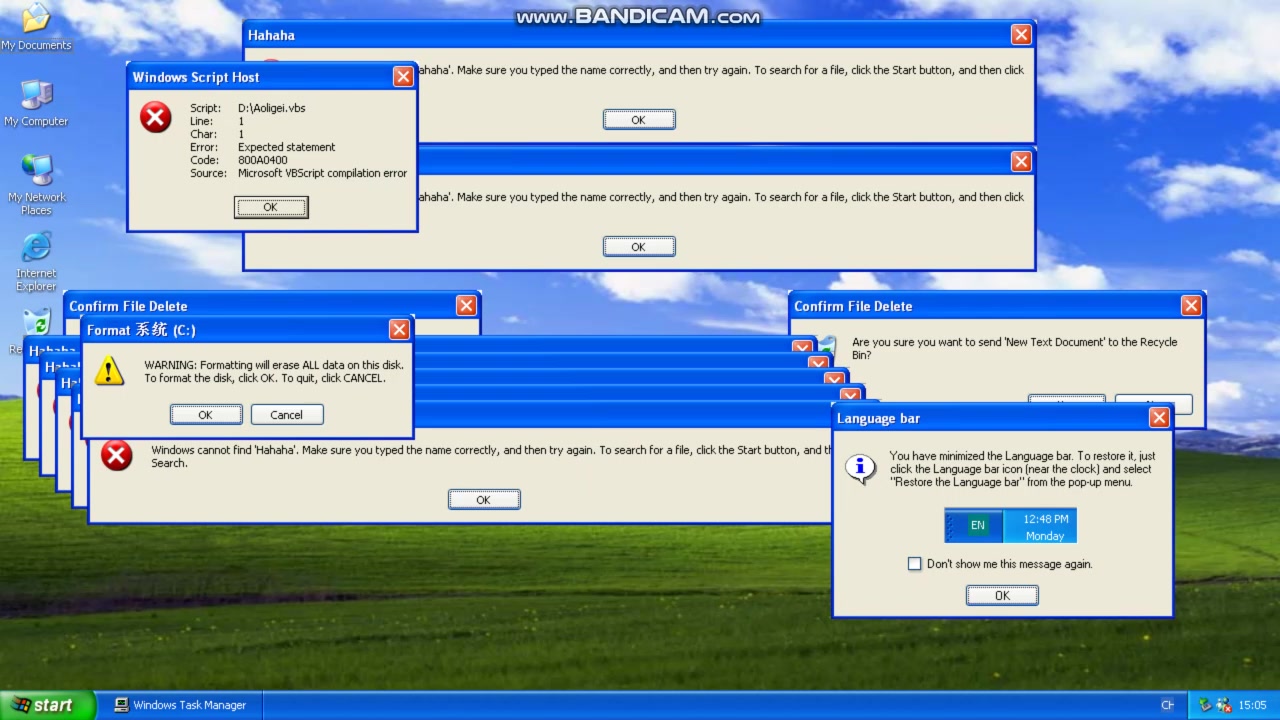The image size is (1280, 720).
Task: Click error icon in front Hahaha dialog
Action: pos(116,455)
